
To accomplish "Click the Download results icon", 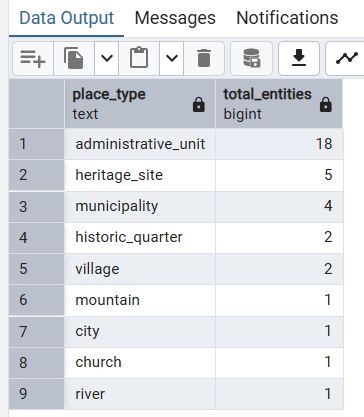I will (299, 59).
